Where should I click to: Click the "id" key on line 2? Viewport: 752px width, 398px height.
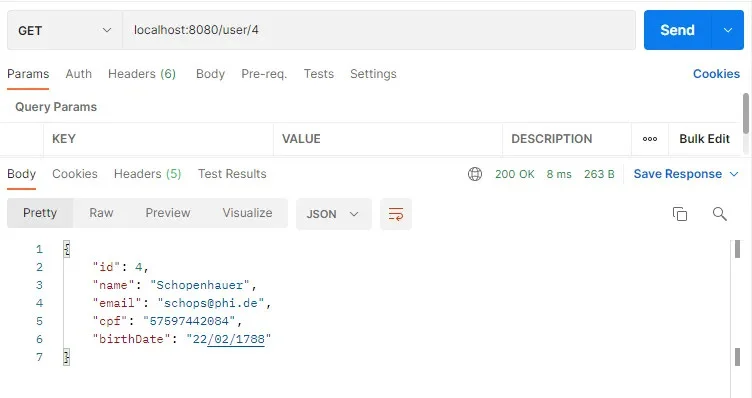point(106,267)
